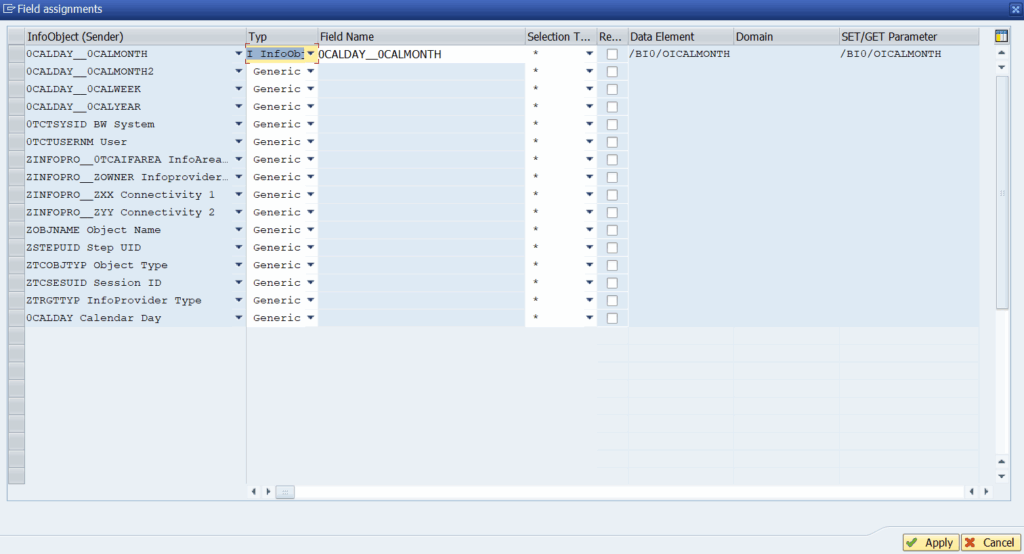Tick the Required checkbox for 0CALDAY Calendar Day
This screenshot has height=554, width=1024.
tap(612, 319)
